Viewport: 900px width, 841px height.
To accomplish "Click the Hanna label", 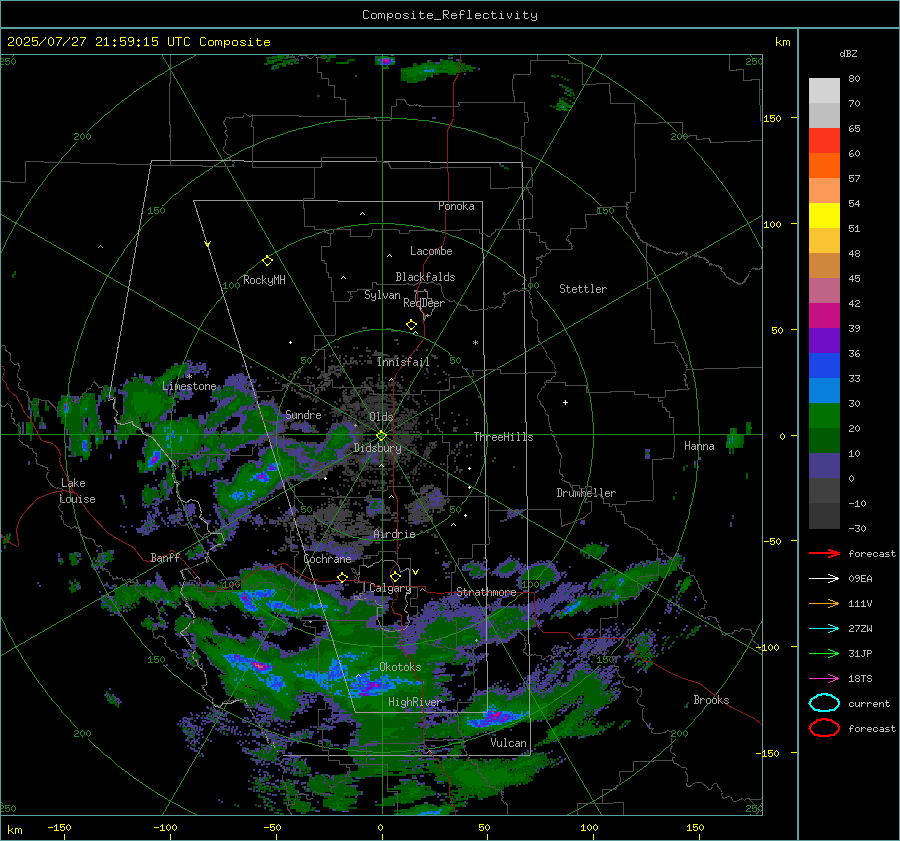I will pos(700,446).
